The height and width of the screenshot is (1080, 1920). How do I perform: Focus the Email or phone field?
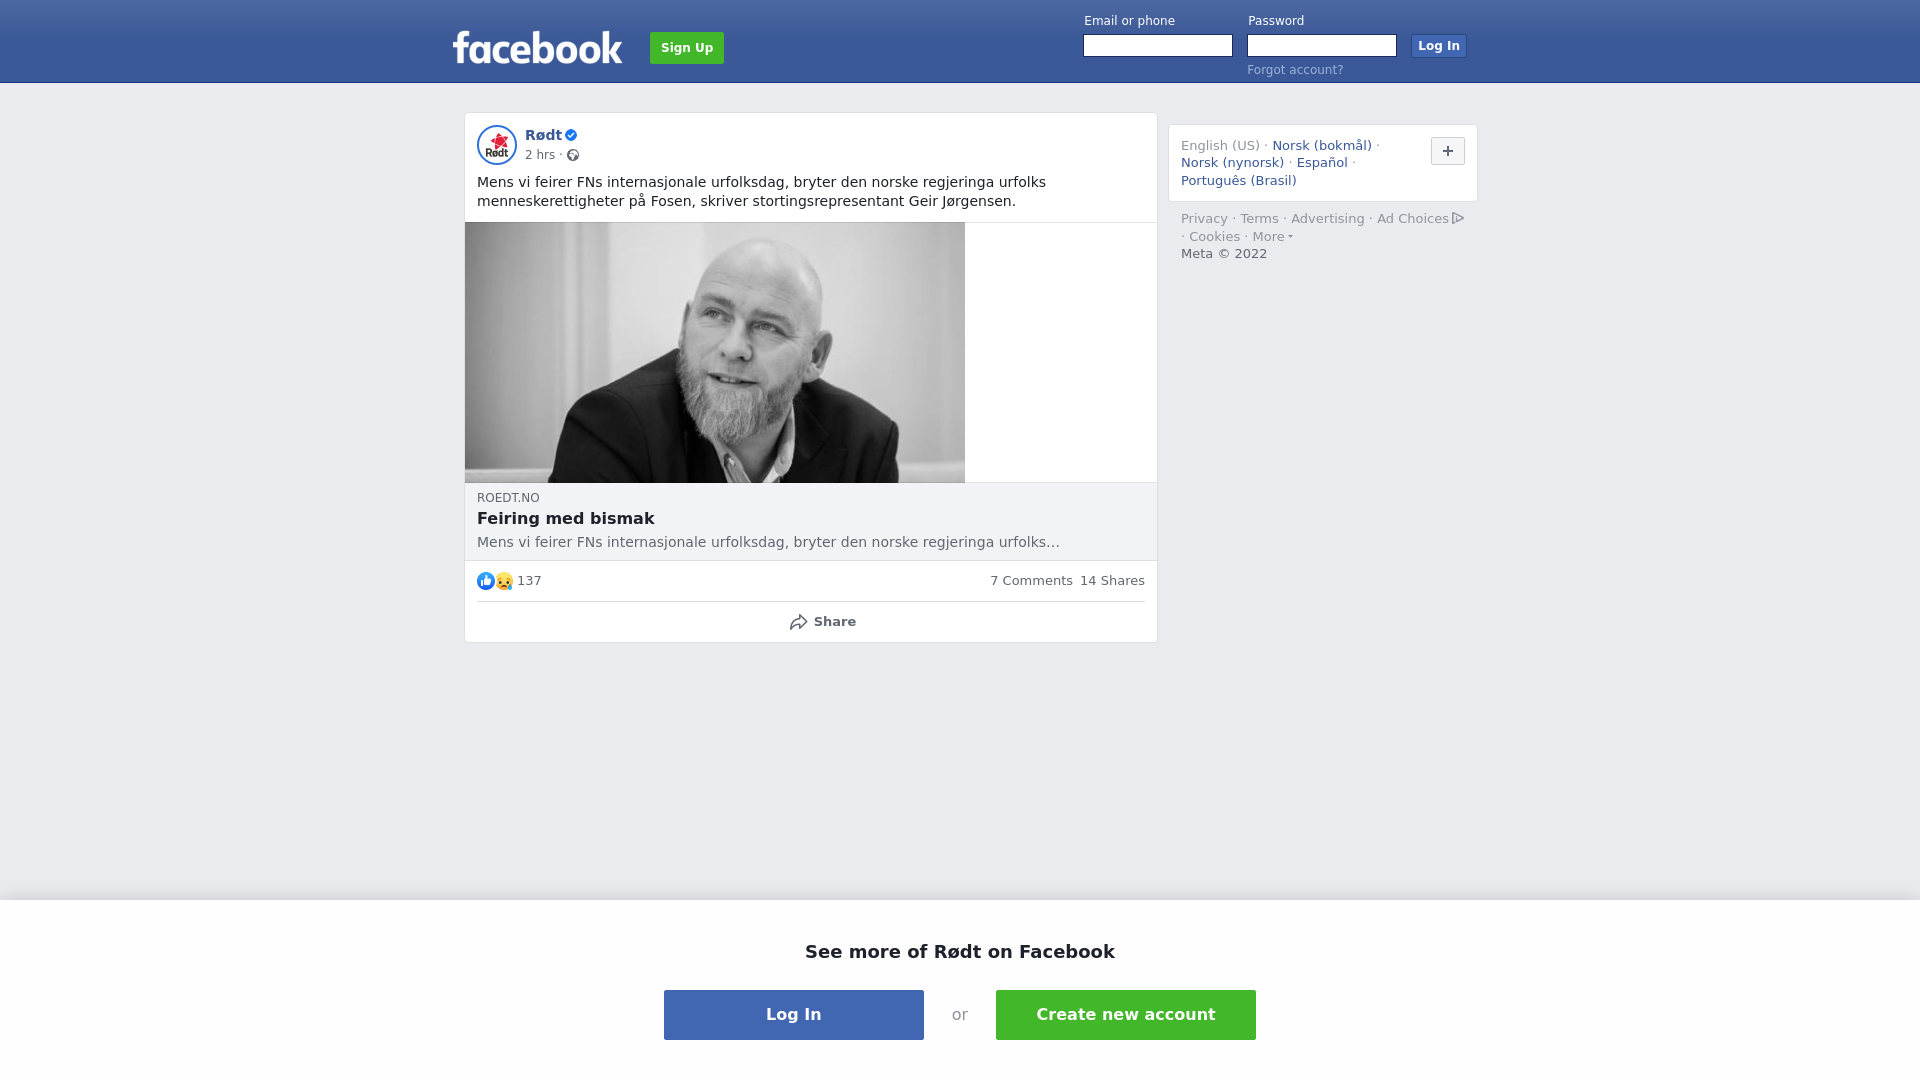1158,46
